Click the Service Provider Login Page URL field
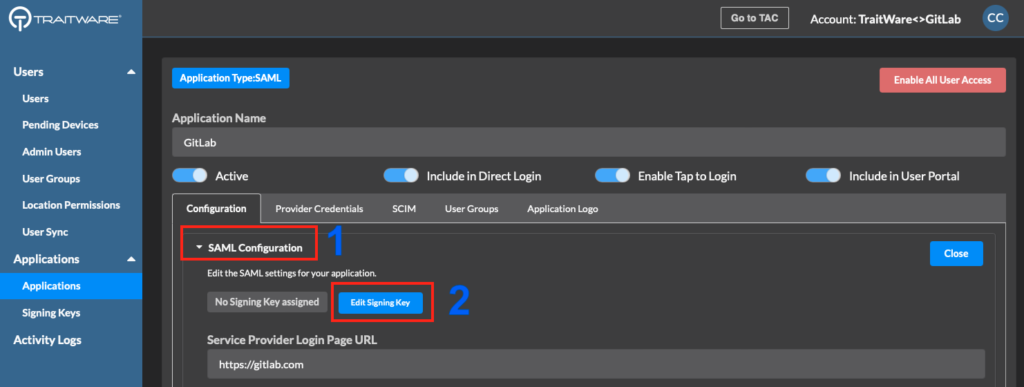 (596, 364)
